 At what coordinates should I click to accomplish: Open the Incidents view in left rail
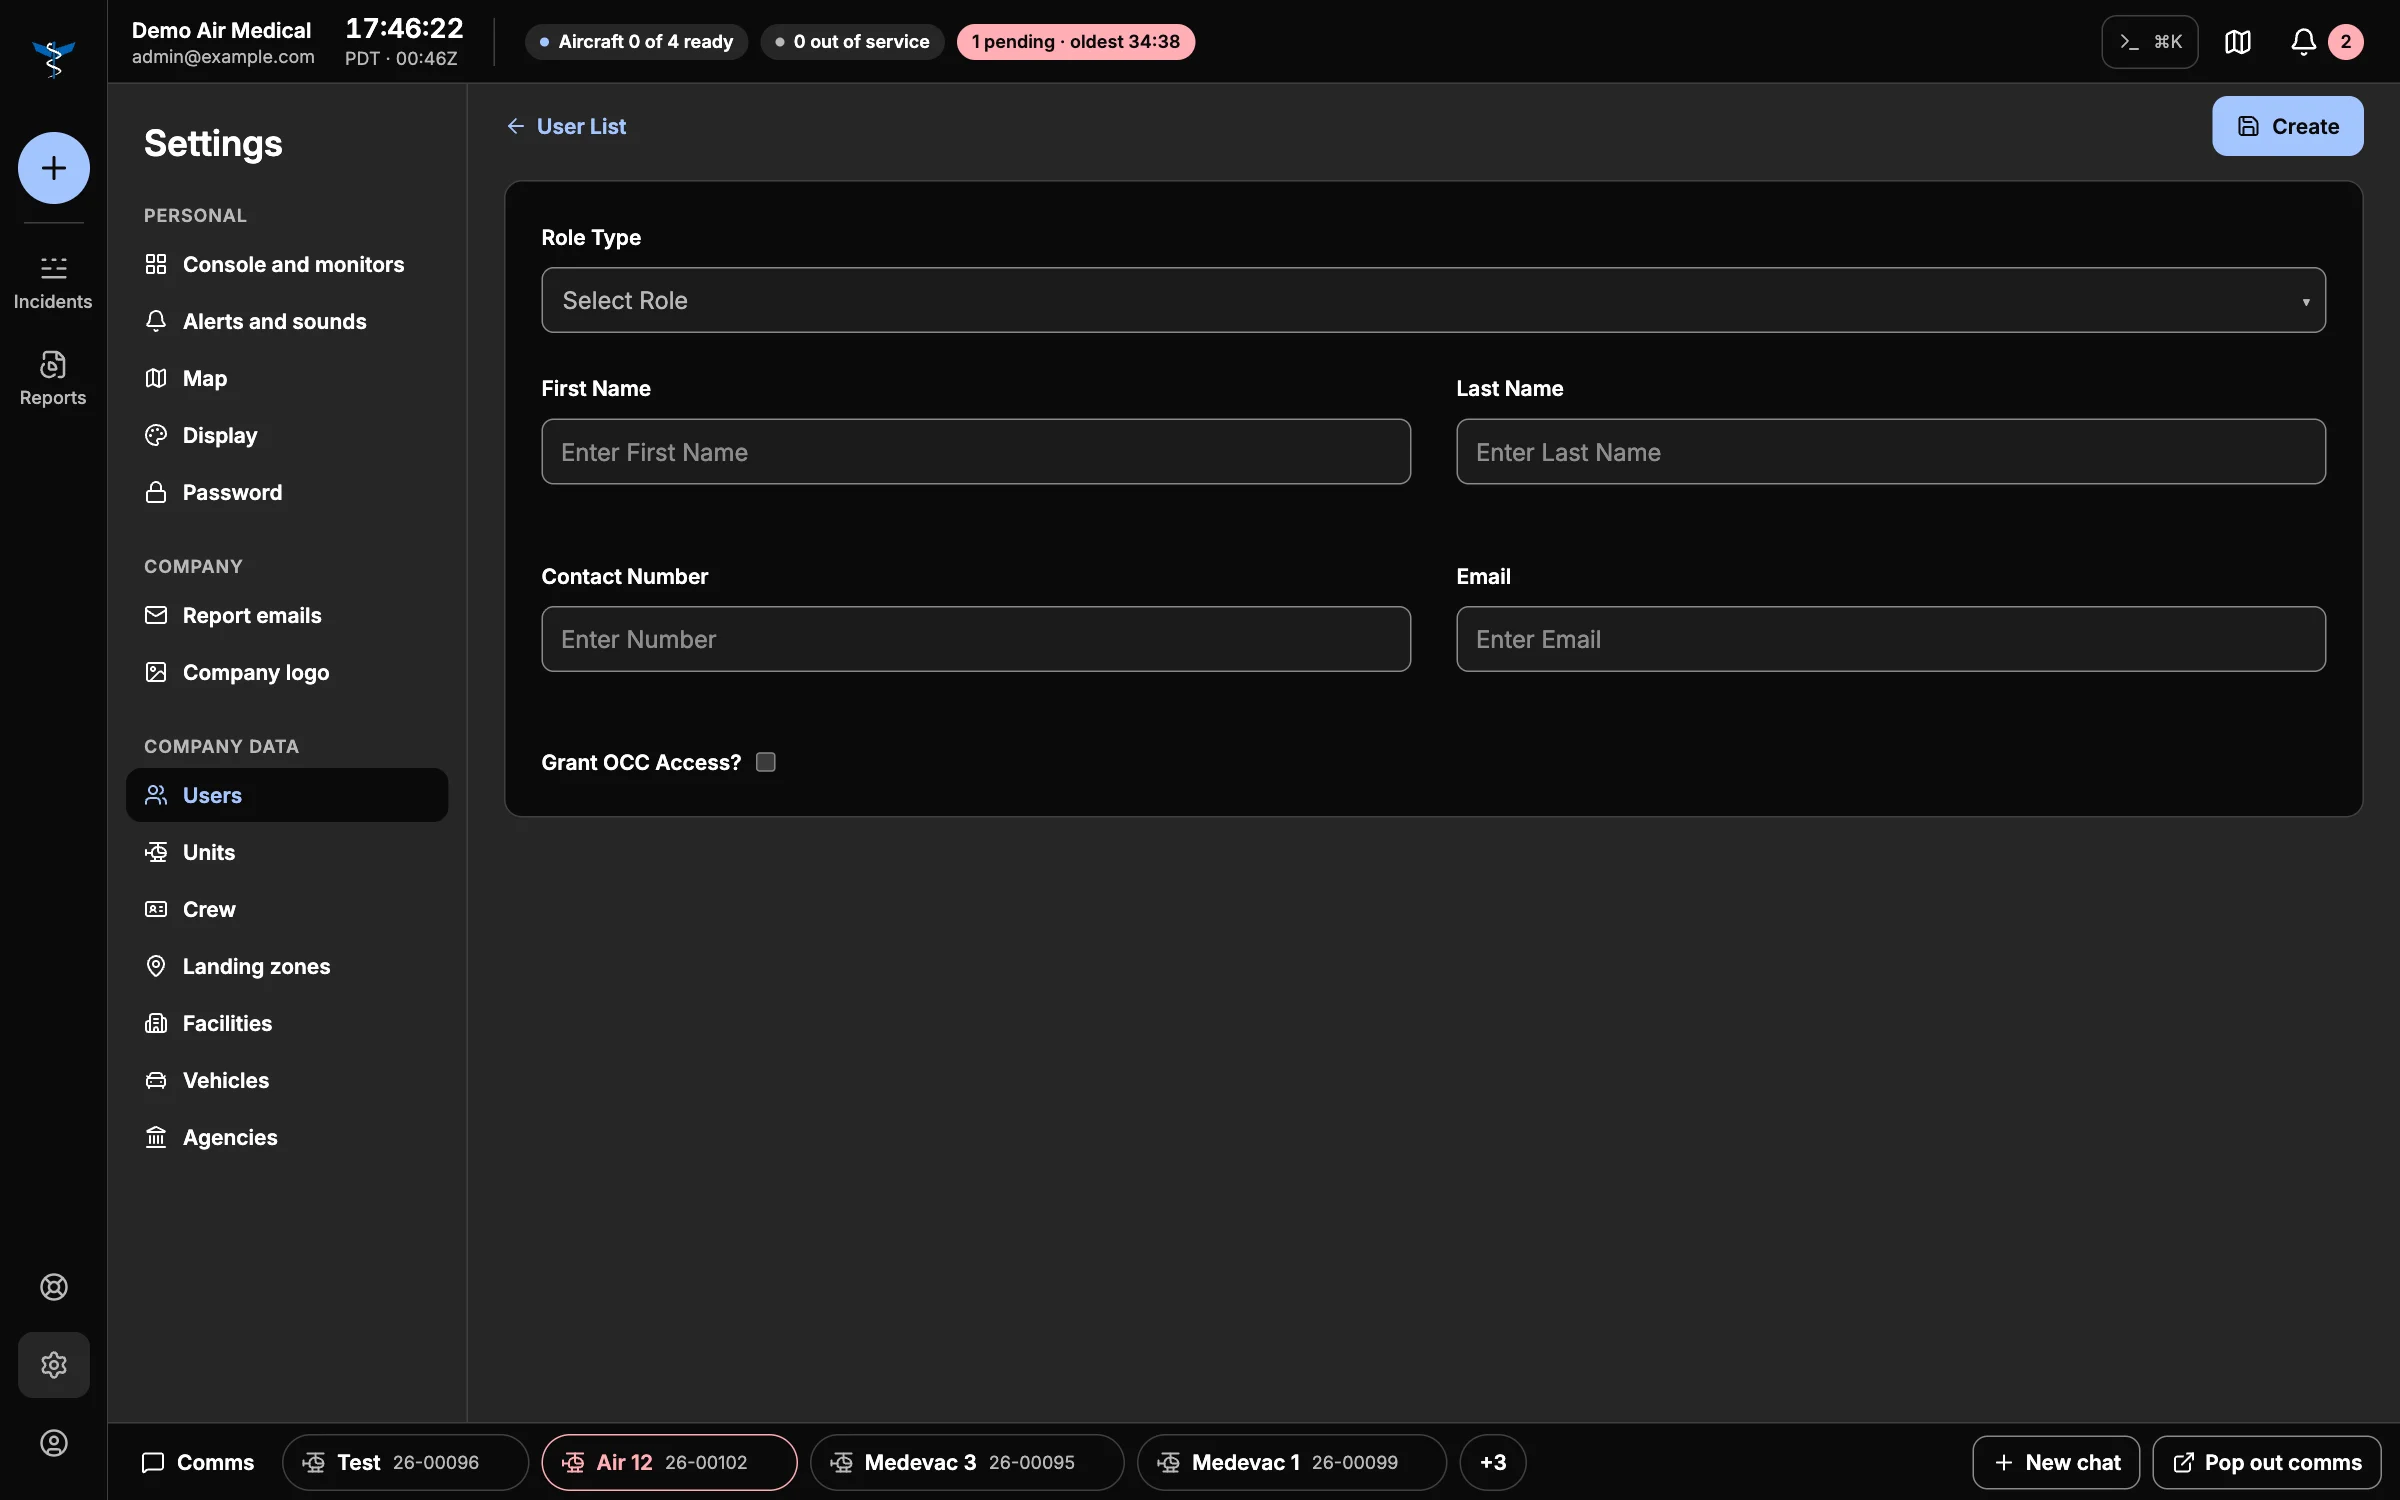pos(53,283)
